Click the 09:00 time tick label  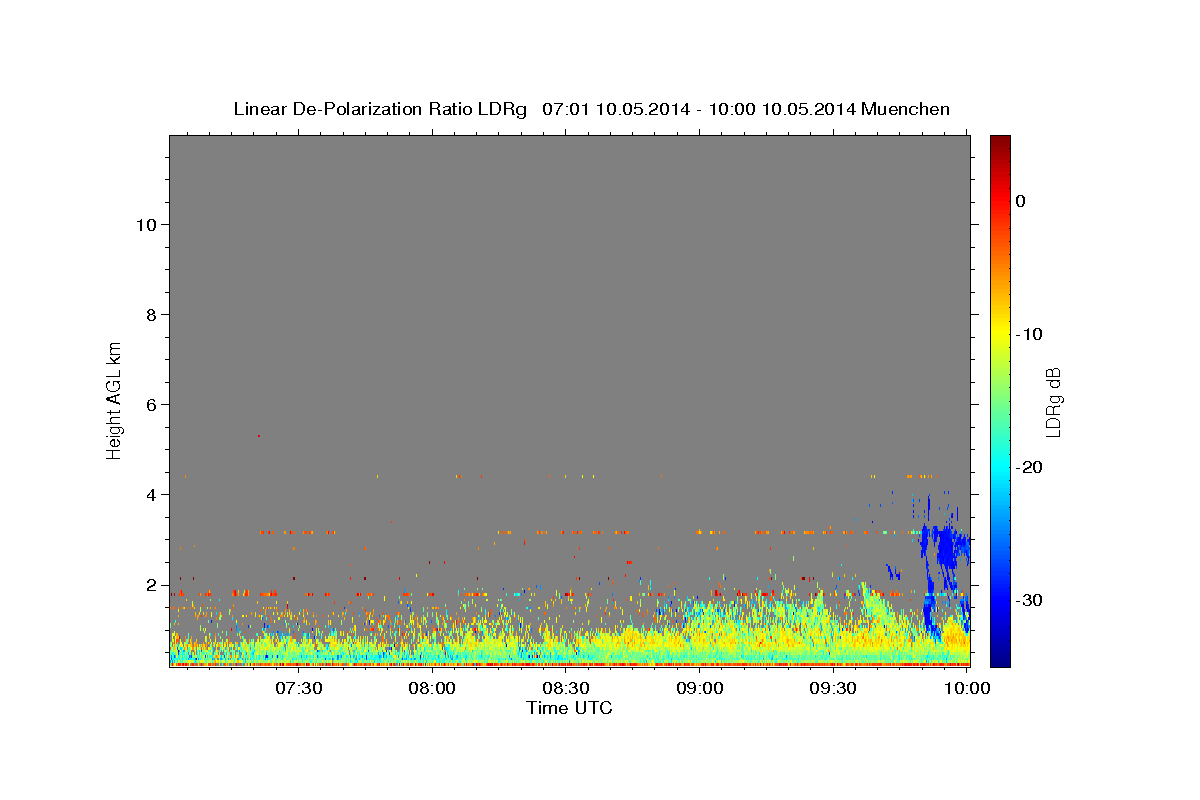pos(700,688)
